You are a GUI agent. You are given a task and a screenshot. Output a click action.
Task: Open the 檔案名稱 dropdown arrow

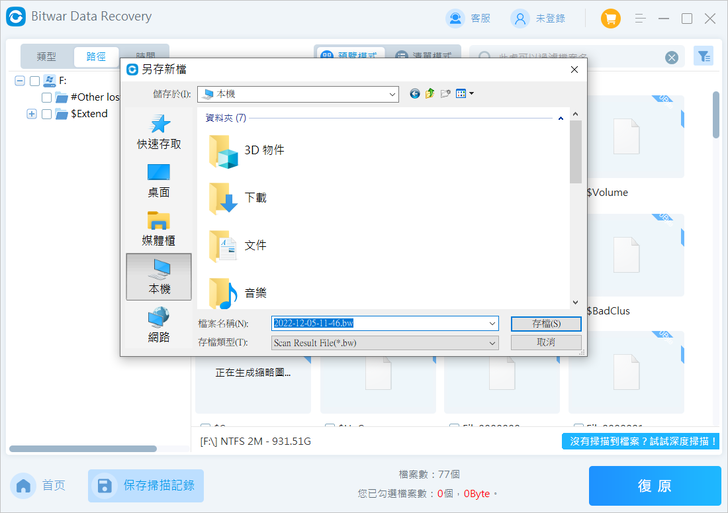coord(492,324)
